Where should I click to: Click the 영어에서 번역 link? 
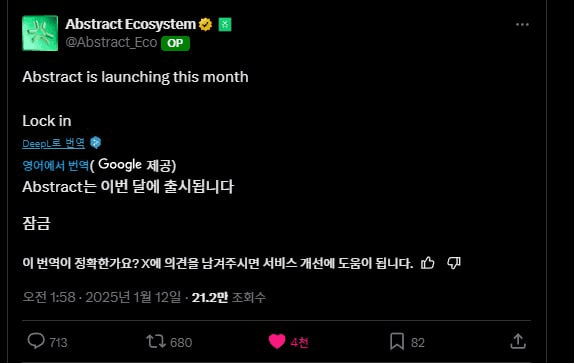(x=56, y=165)
